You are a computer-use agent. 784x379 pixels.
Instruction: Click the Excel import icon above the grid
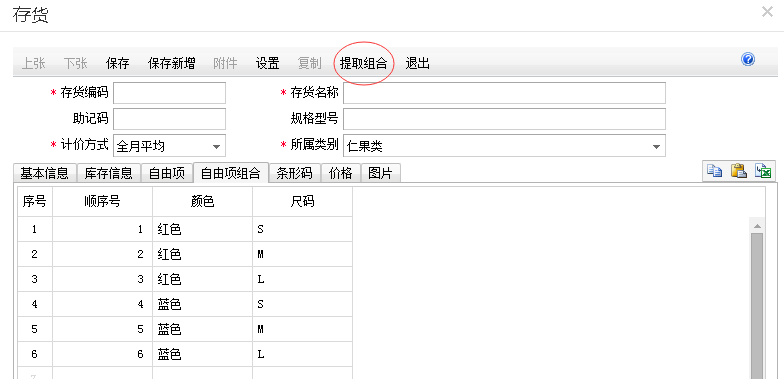click(x=763, y=171)
